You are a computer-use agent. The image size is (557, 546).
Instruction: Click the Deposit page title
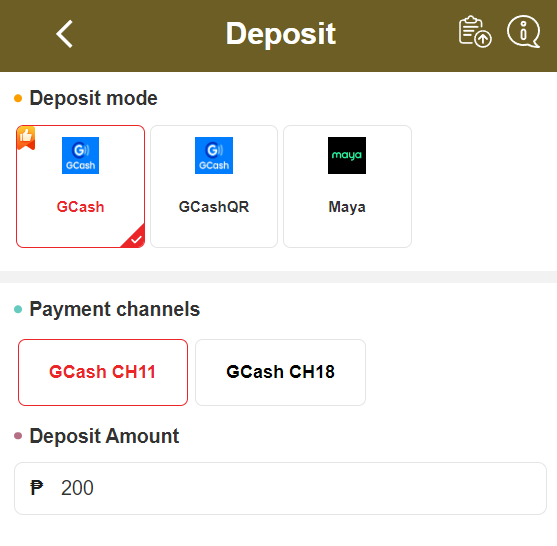coord(281,34)
